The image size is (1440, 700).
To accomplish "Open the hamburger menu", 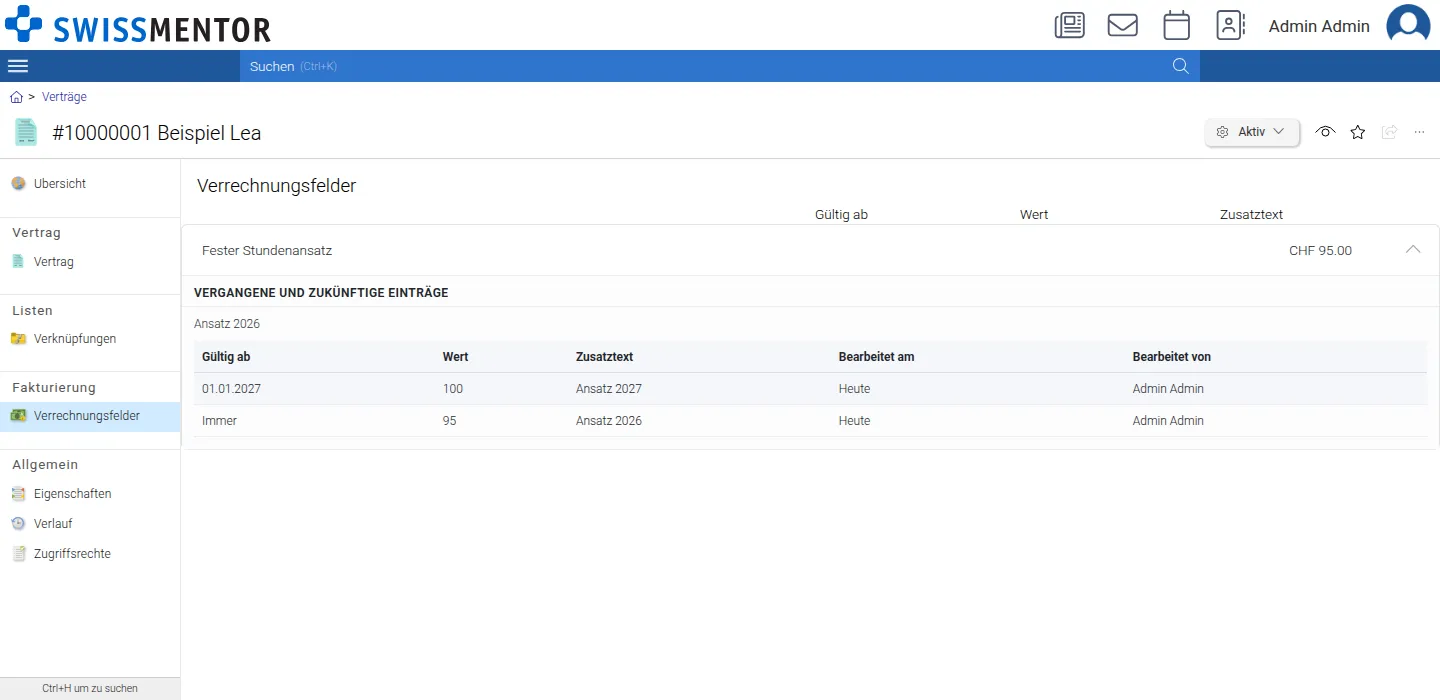I will [18, 66].
